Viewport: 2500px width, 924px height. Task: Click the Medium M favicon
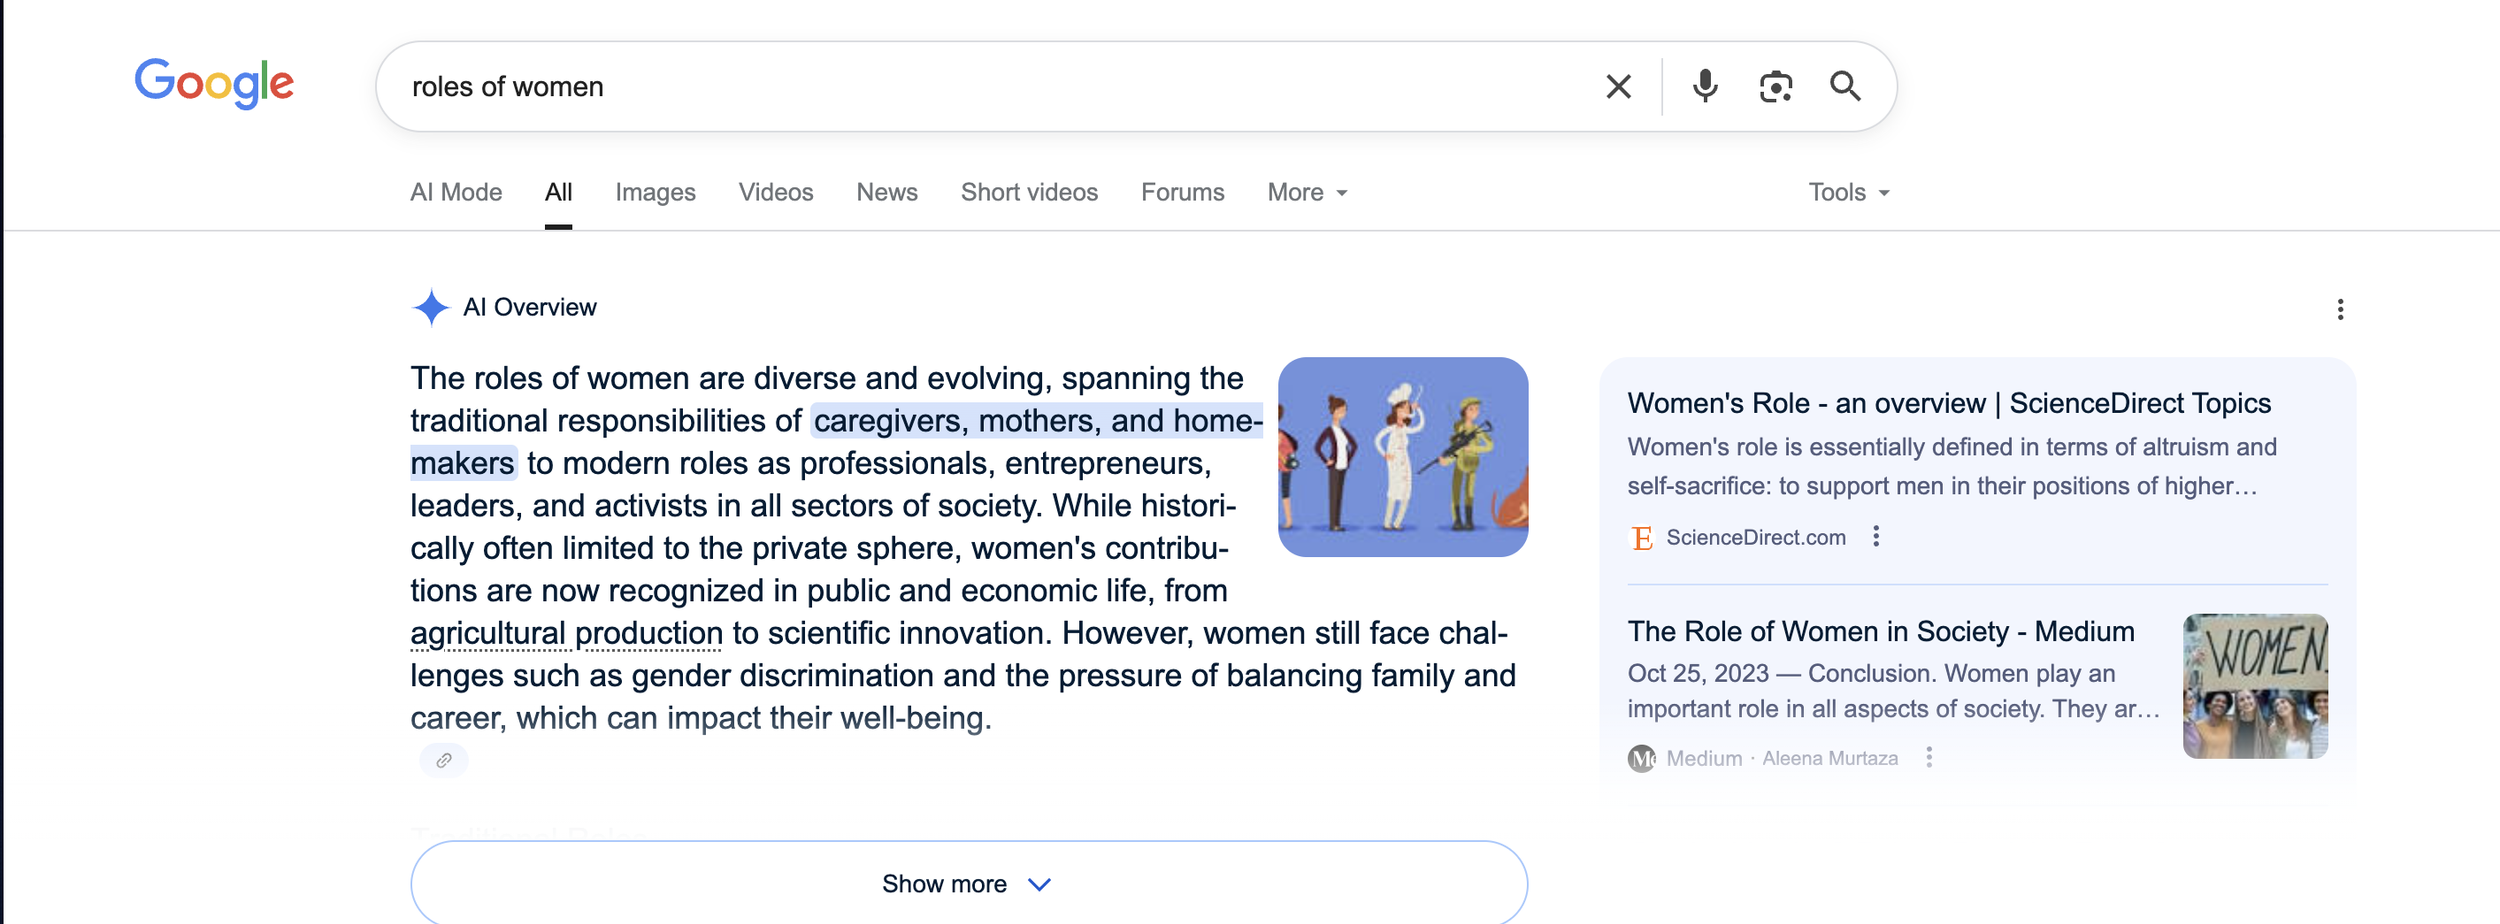[x=1641, y=759]
